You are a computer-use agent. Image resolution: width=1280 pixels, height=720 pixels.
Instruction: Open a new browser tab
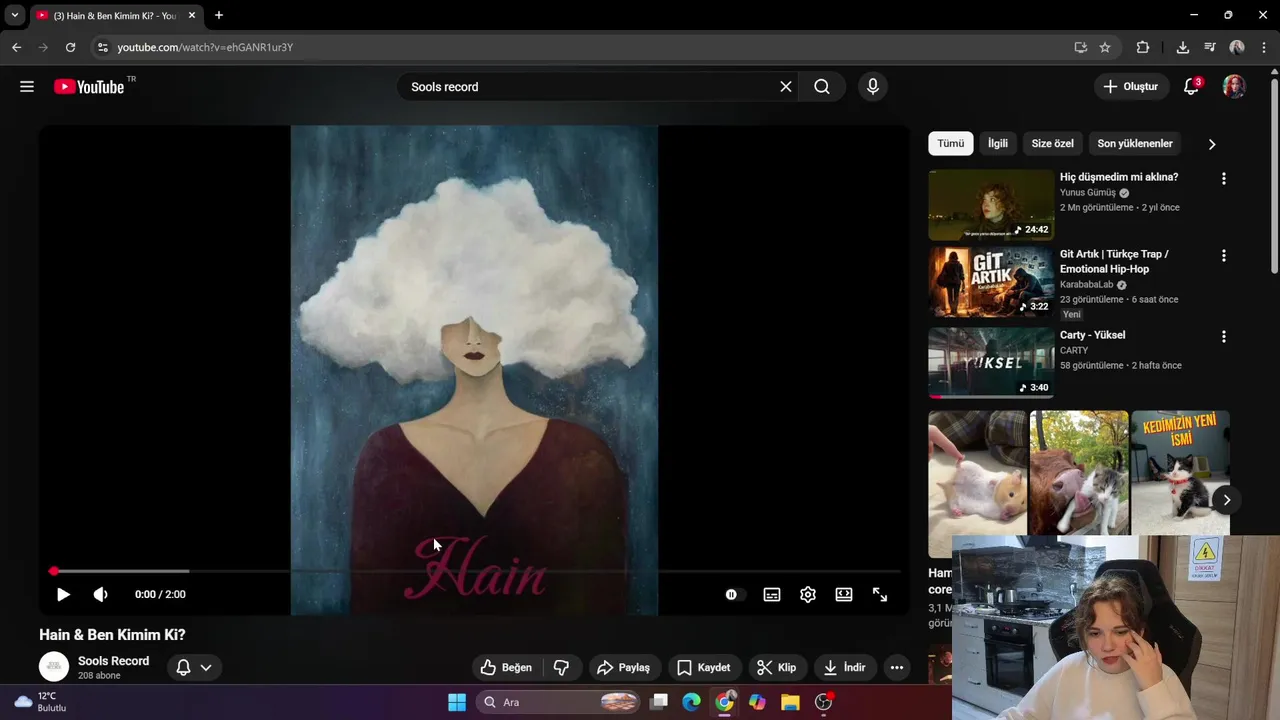(219, 15)
